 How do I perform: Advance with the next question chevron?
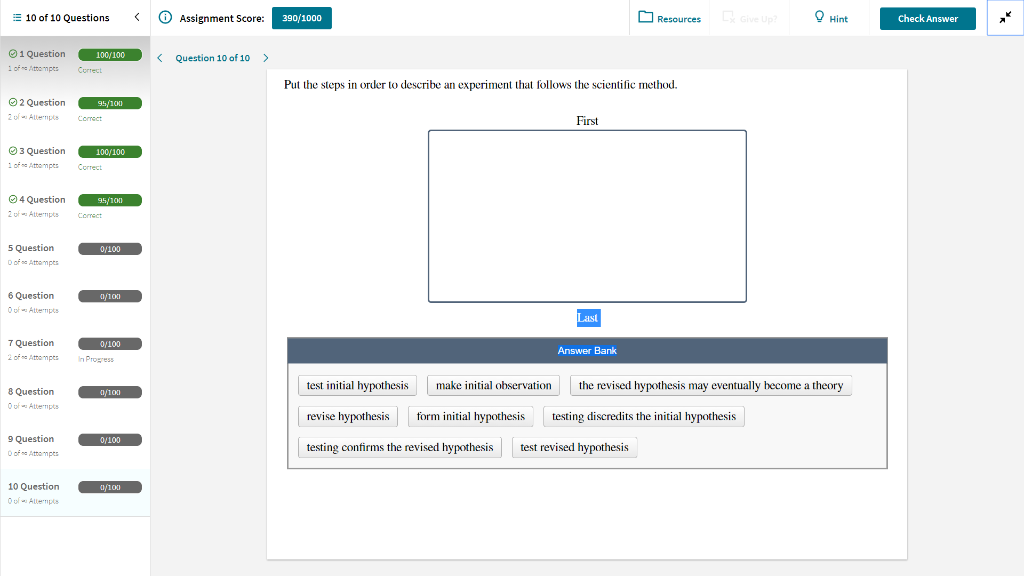265,58
